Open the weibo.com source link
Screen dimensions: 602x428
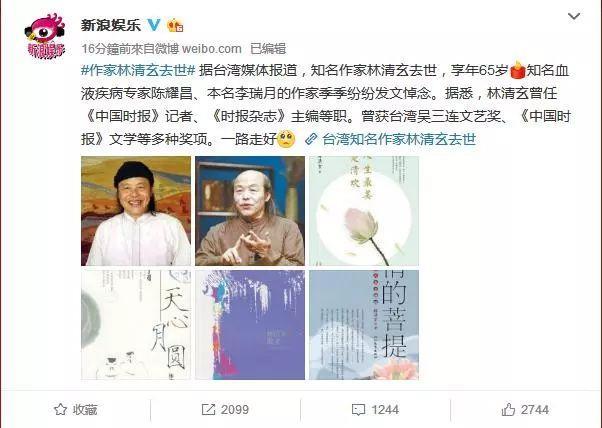click(212, 49)
